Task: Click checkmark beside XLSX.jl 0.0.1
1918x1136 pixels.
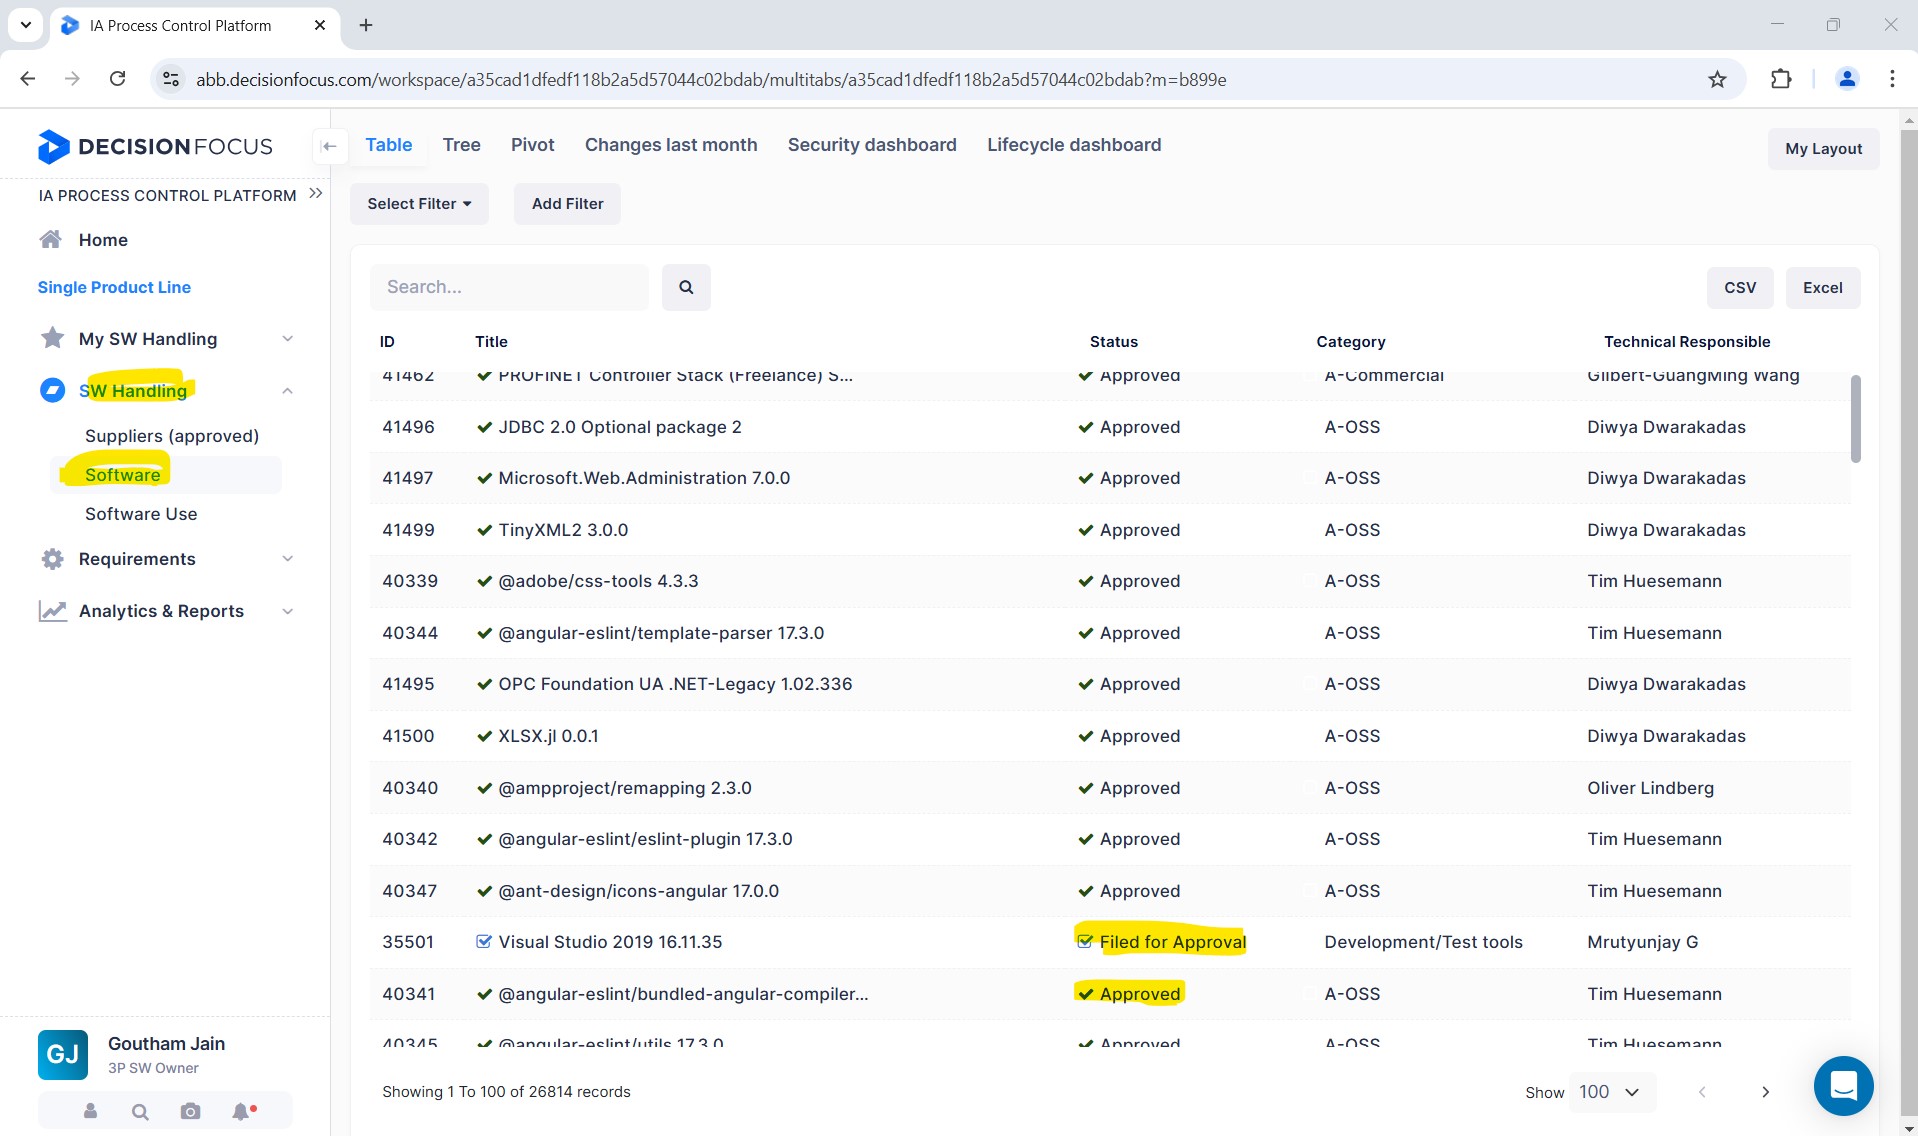Action: coord(484,736)
